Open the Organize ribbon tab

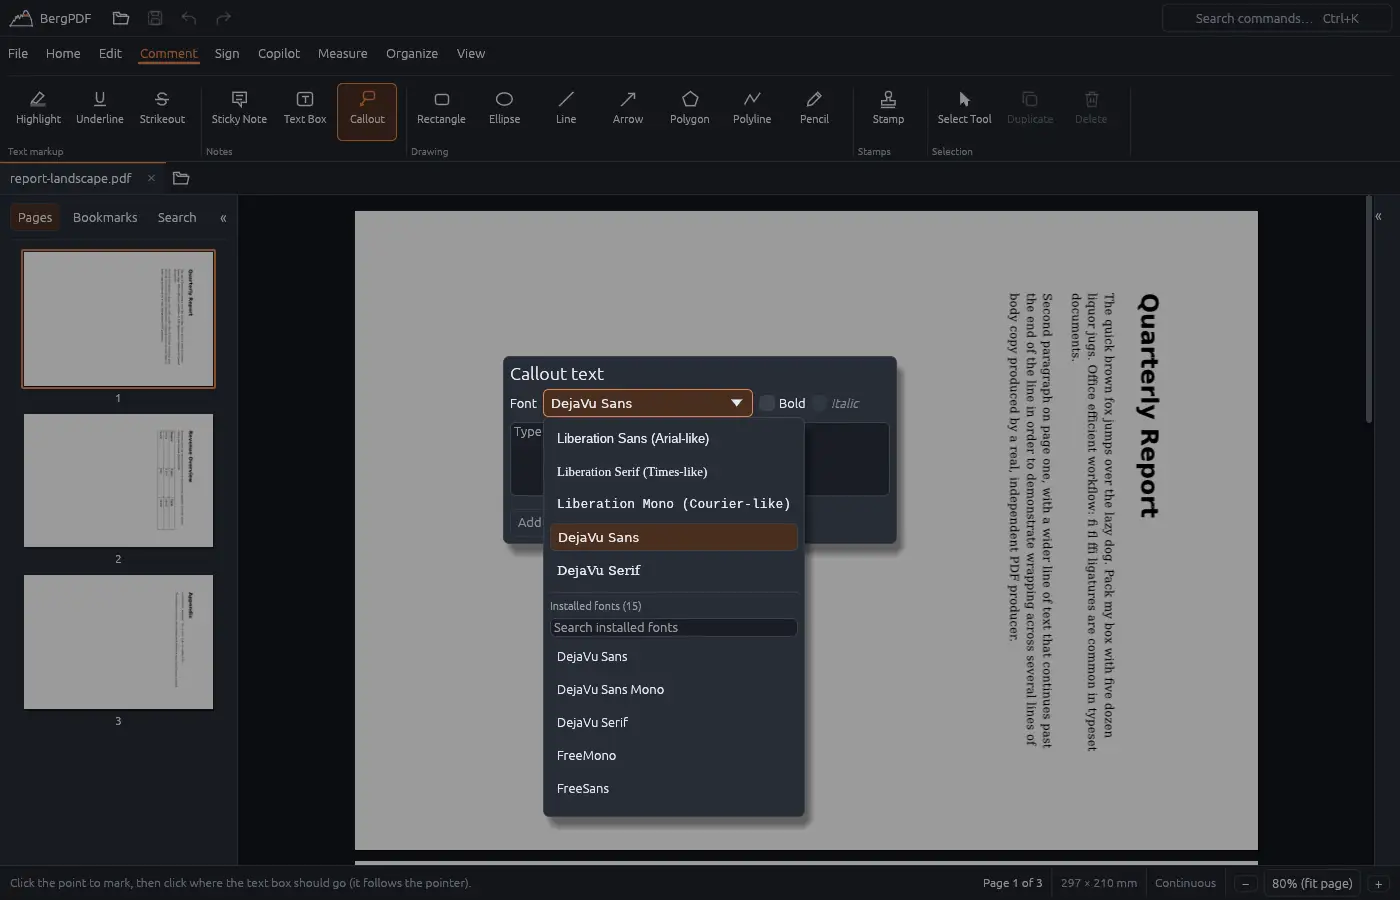click(412, 54)
